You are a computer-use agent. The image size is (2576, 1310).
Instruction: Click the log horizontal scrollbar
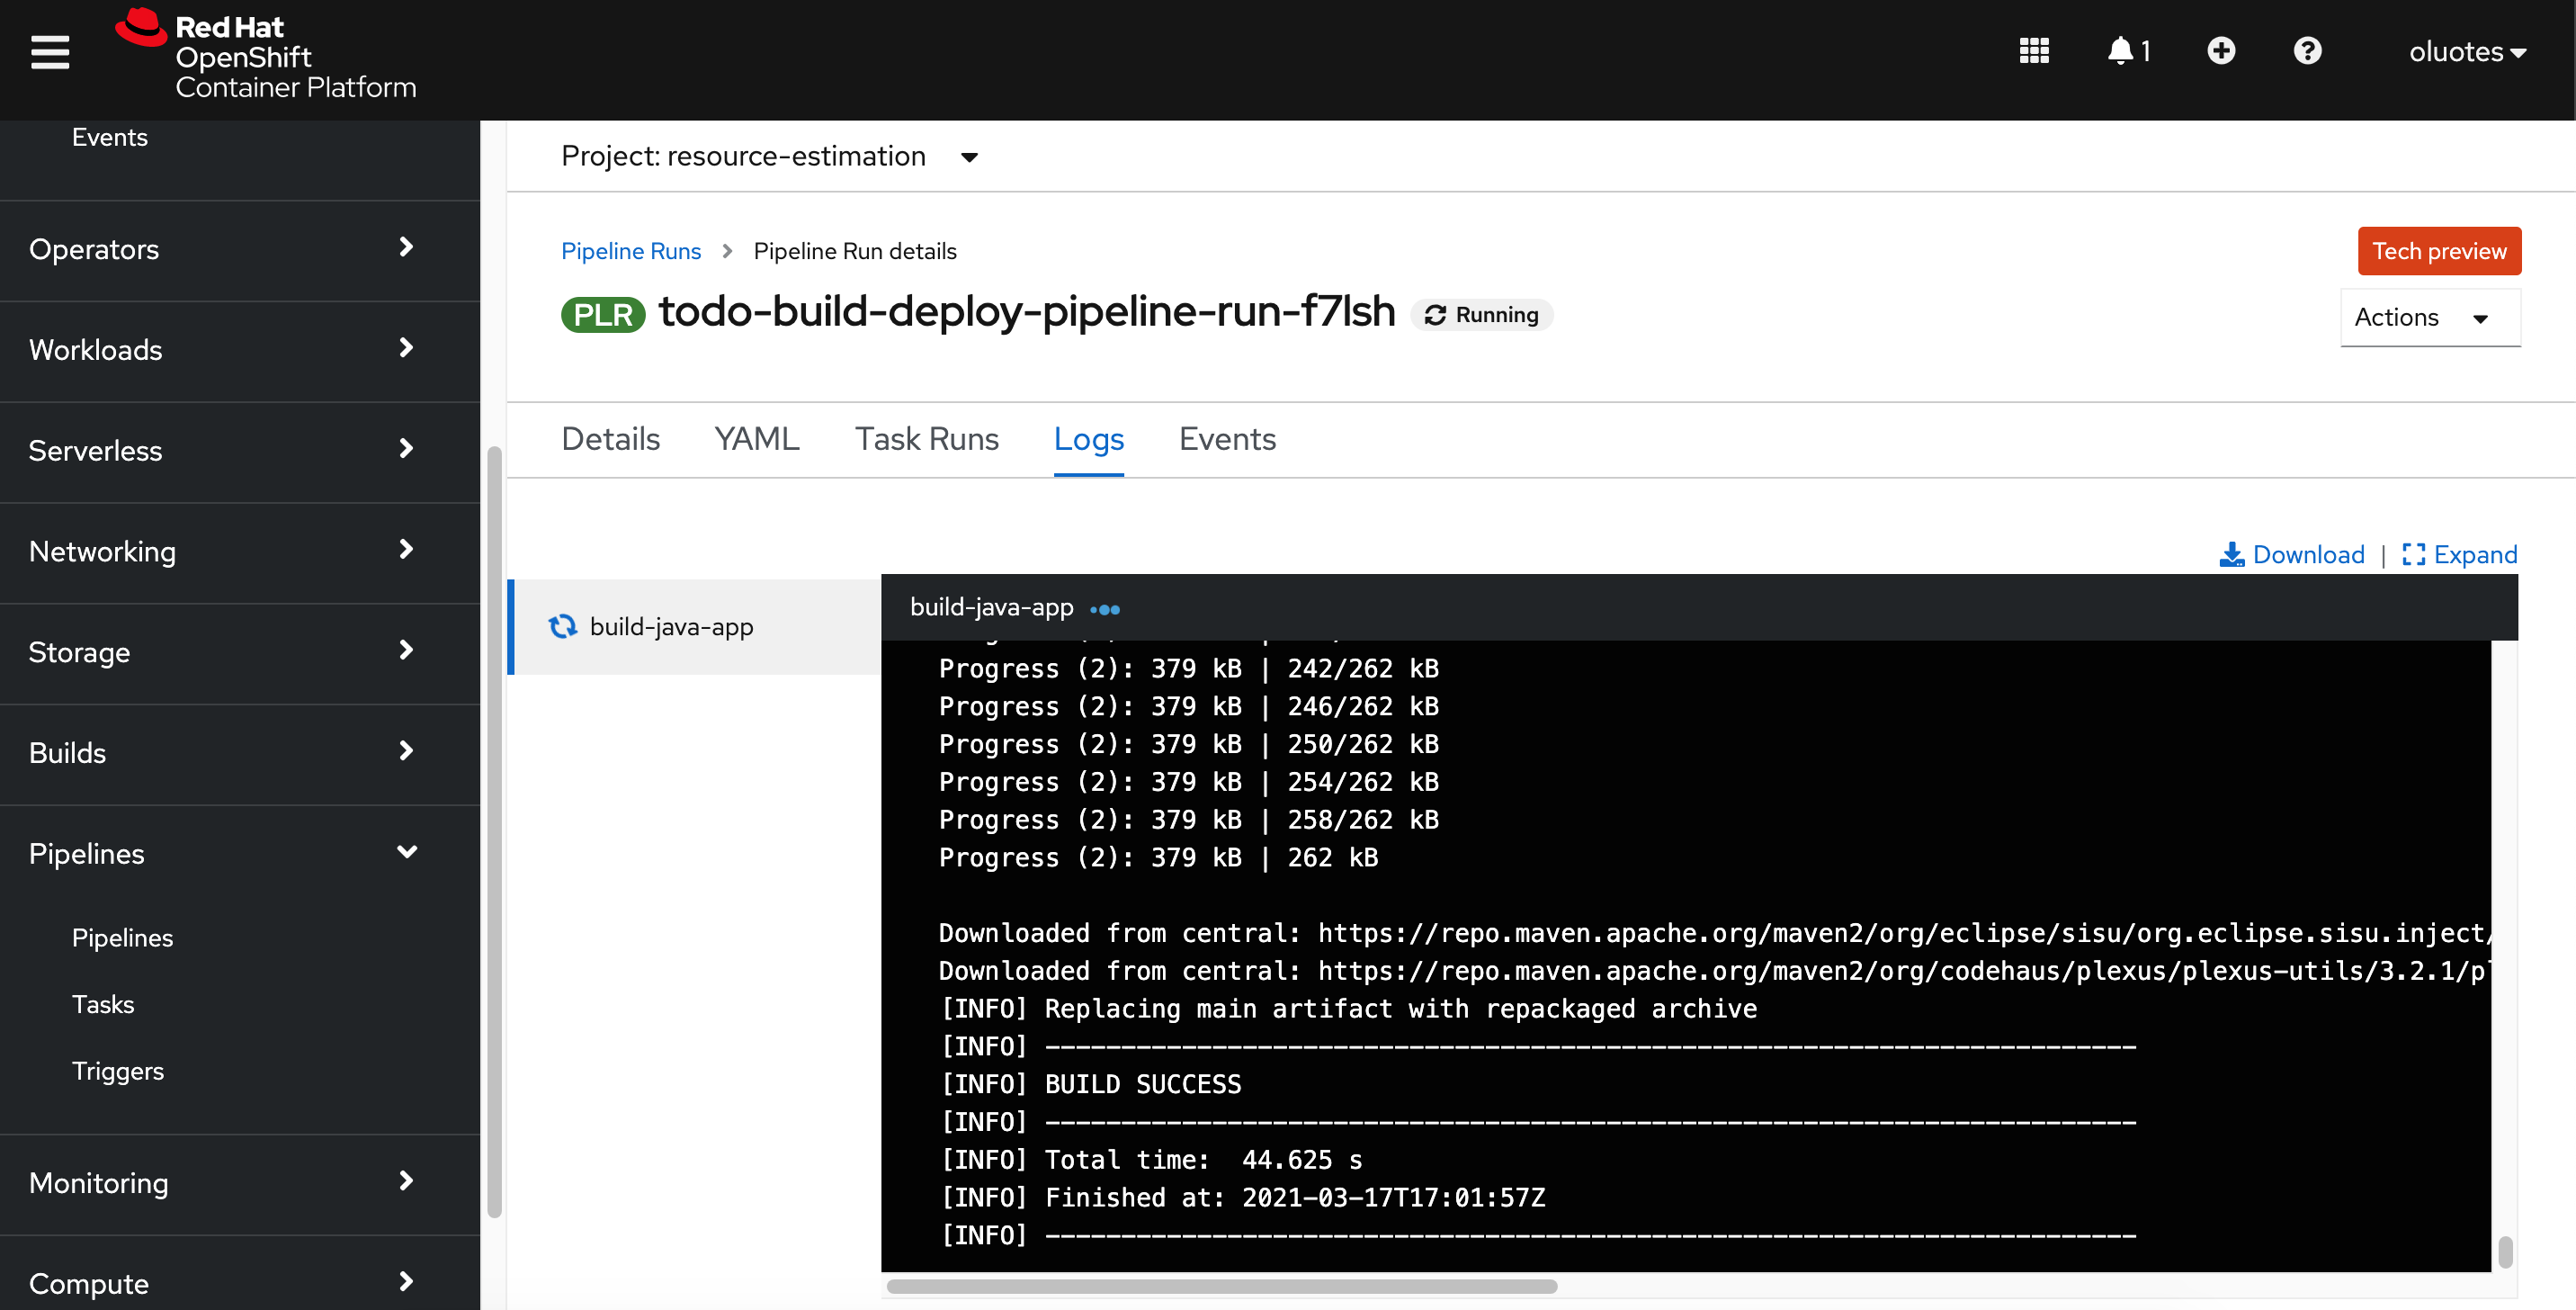tap(1221, 1286)
